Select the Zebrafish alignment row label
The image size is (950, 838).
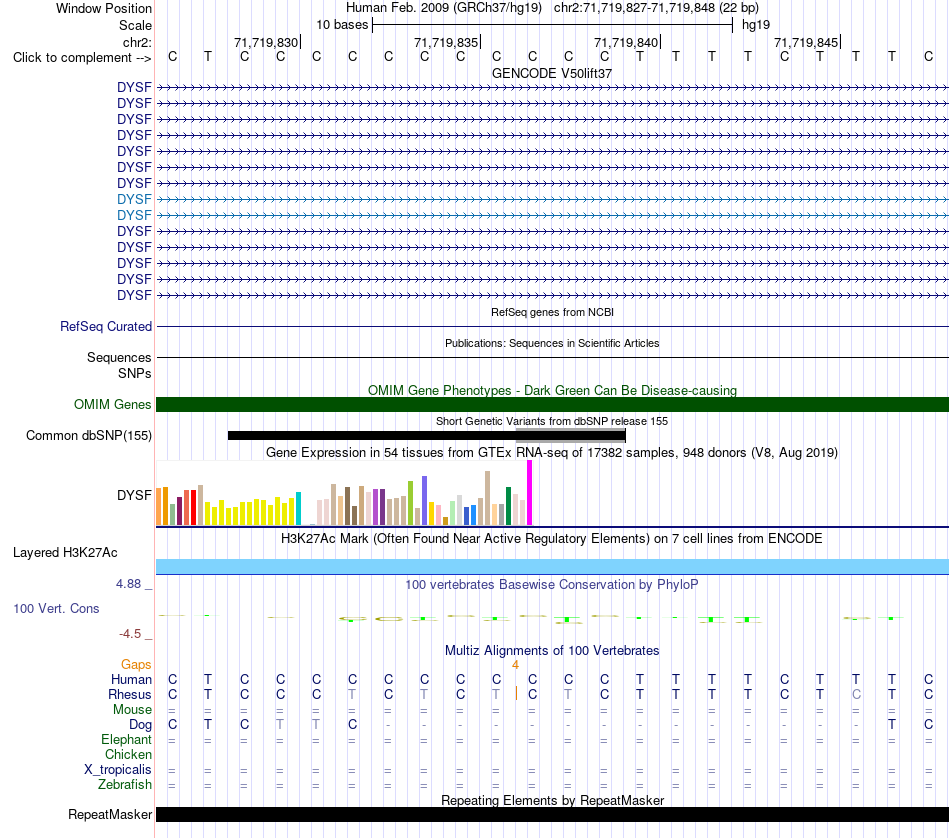tap(125, 785)
